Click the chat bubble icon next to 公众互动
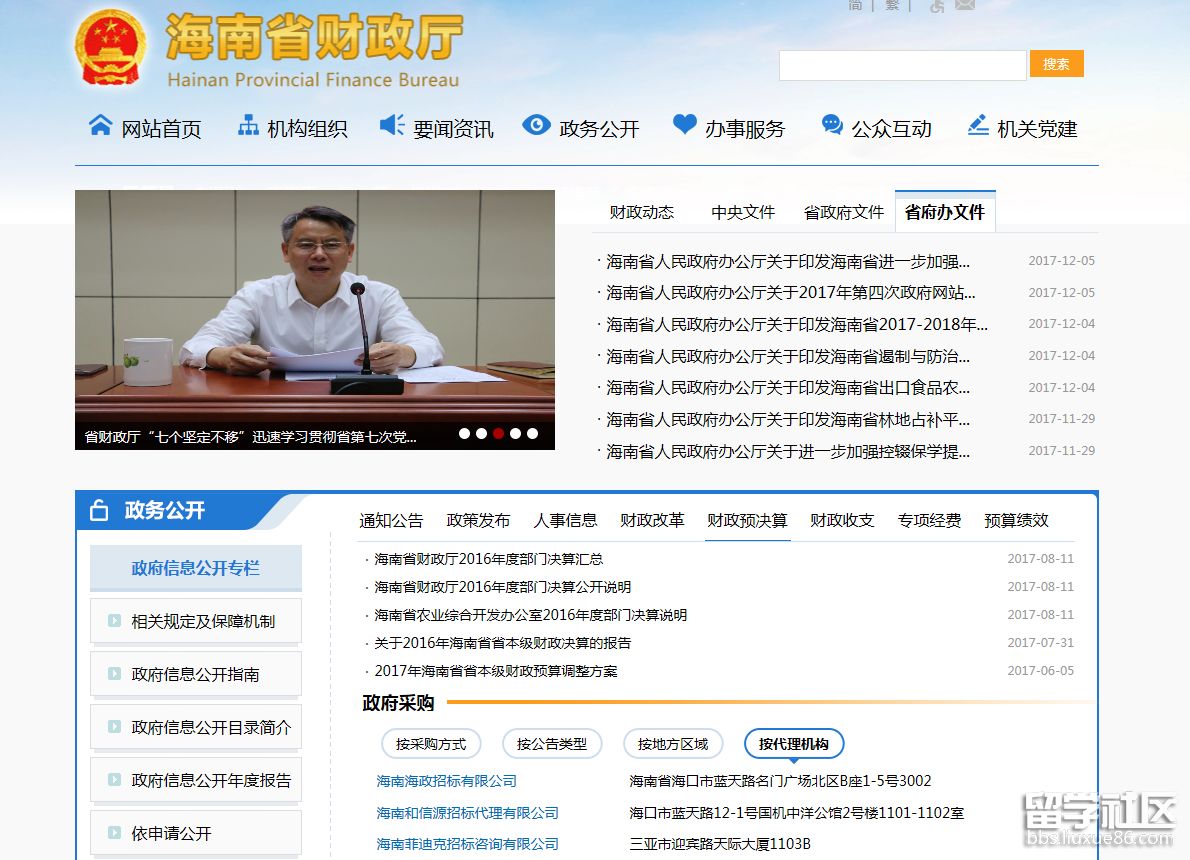The width and height of the screenshot is (1190, 860). pyautogui.click(x=831, y=124)
